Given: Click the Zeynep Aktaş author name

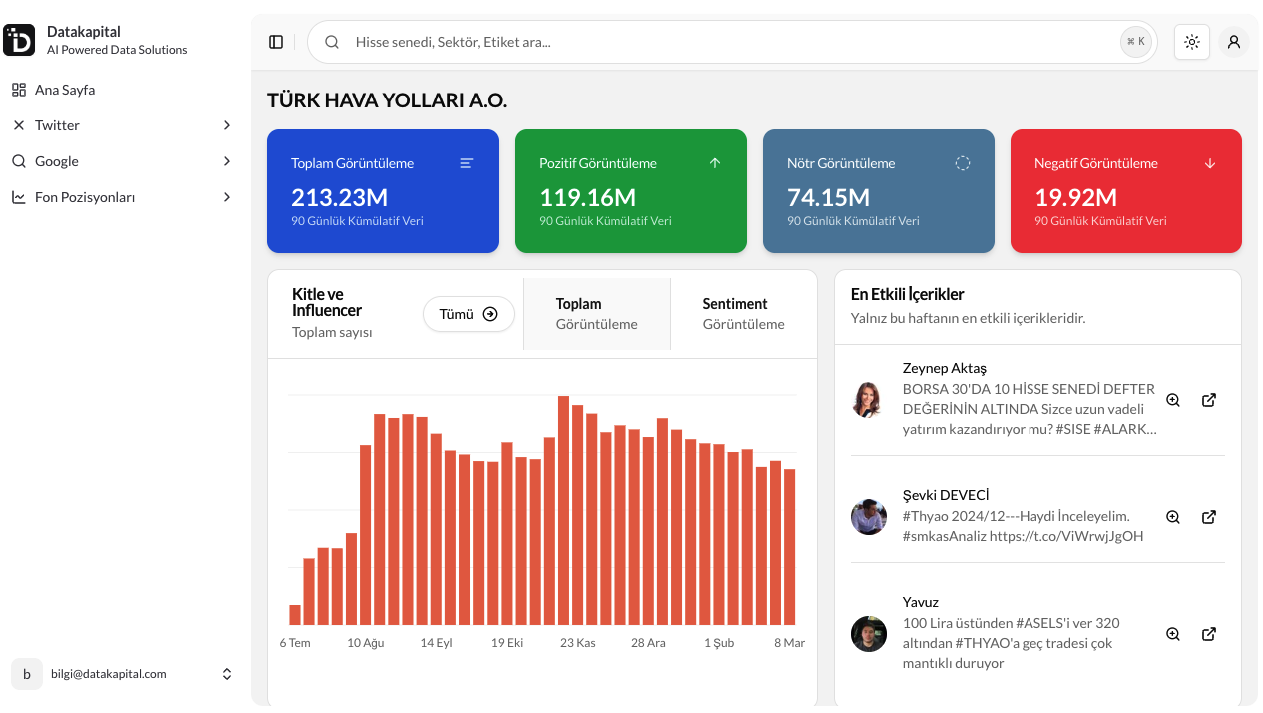Looking at the screenshot, I should (x=945, y=368).
